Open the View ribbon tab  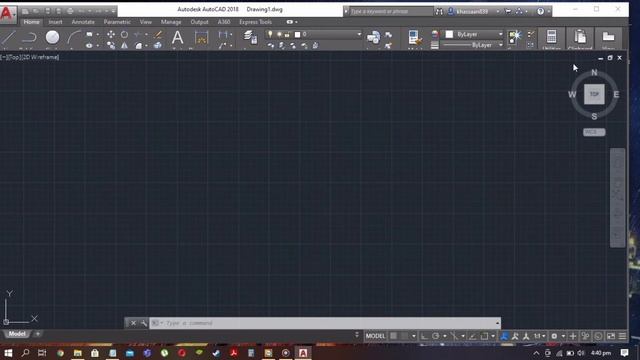pos(145,22)
